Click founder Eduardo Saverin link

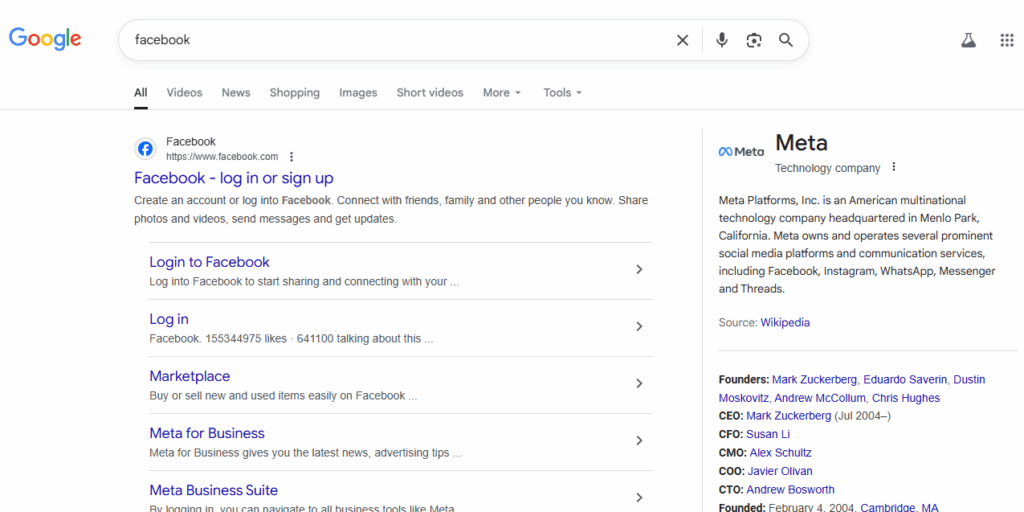[x=905, y=379]
